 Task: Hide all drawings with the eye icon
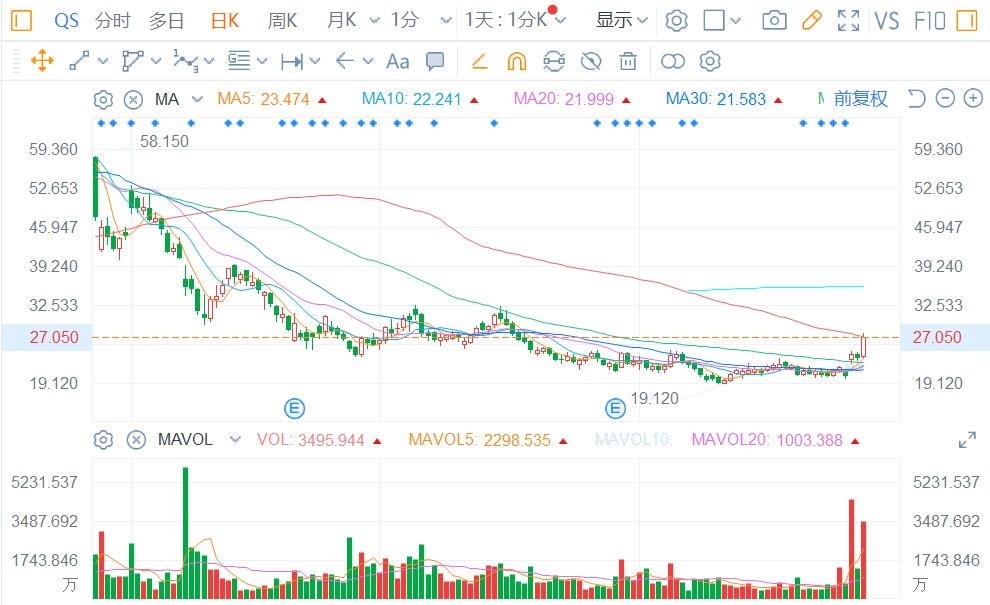tap(591, 62)
